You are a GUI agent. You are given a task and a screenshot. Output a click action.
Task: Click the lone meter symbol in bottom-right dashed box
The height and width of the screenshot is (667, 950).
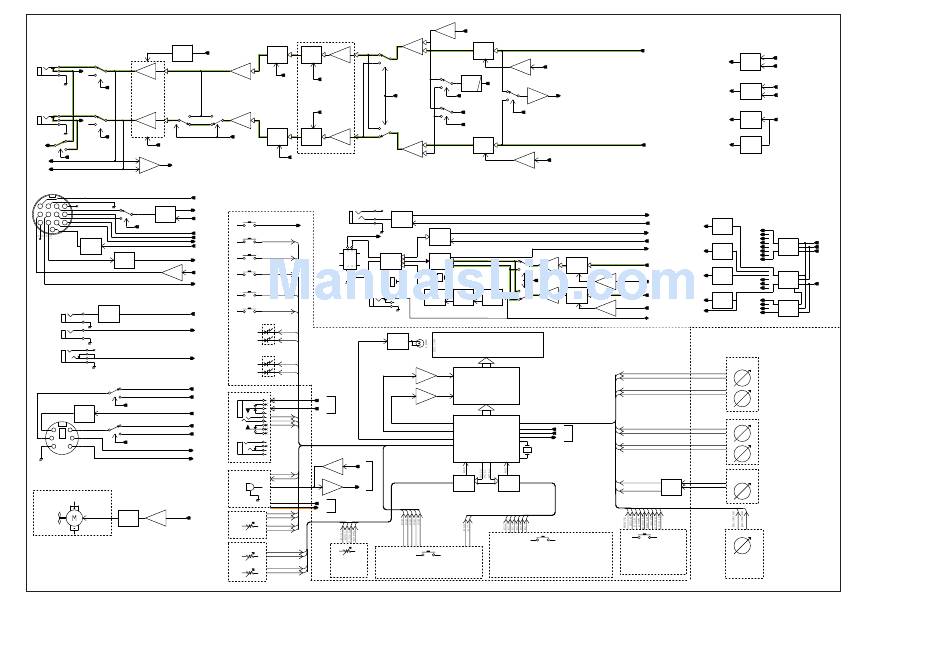click(x=742, y=546)
